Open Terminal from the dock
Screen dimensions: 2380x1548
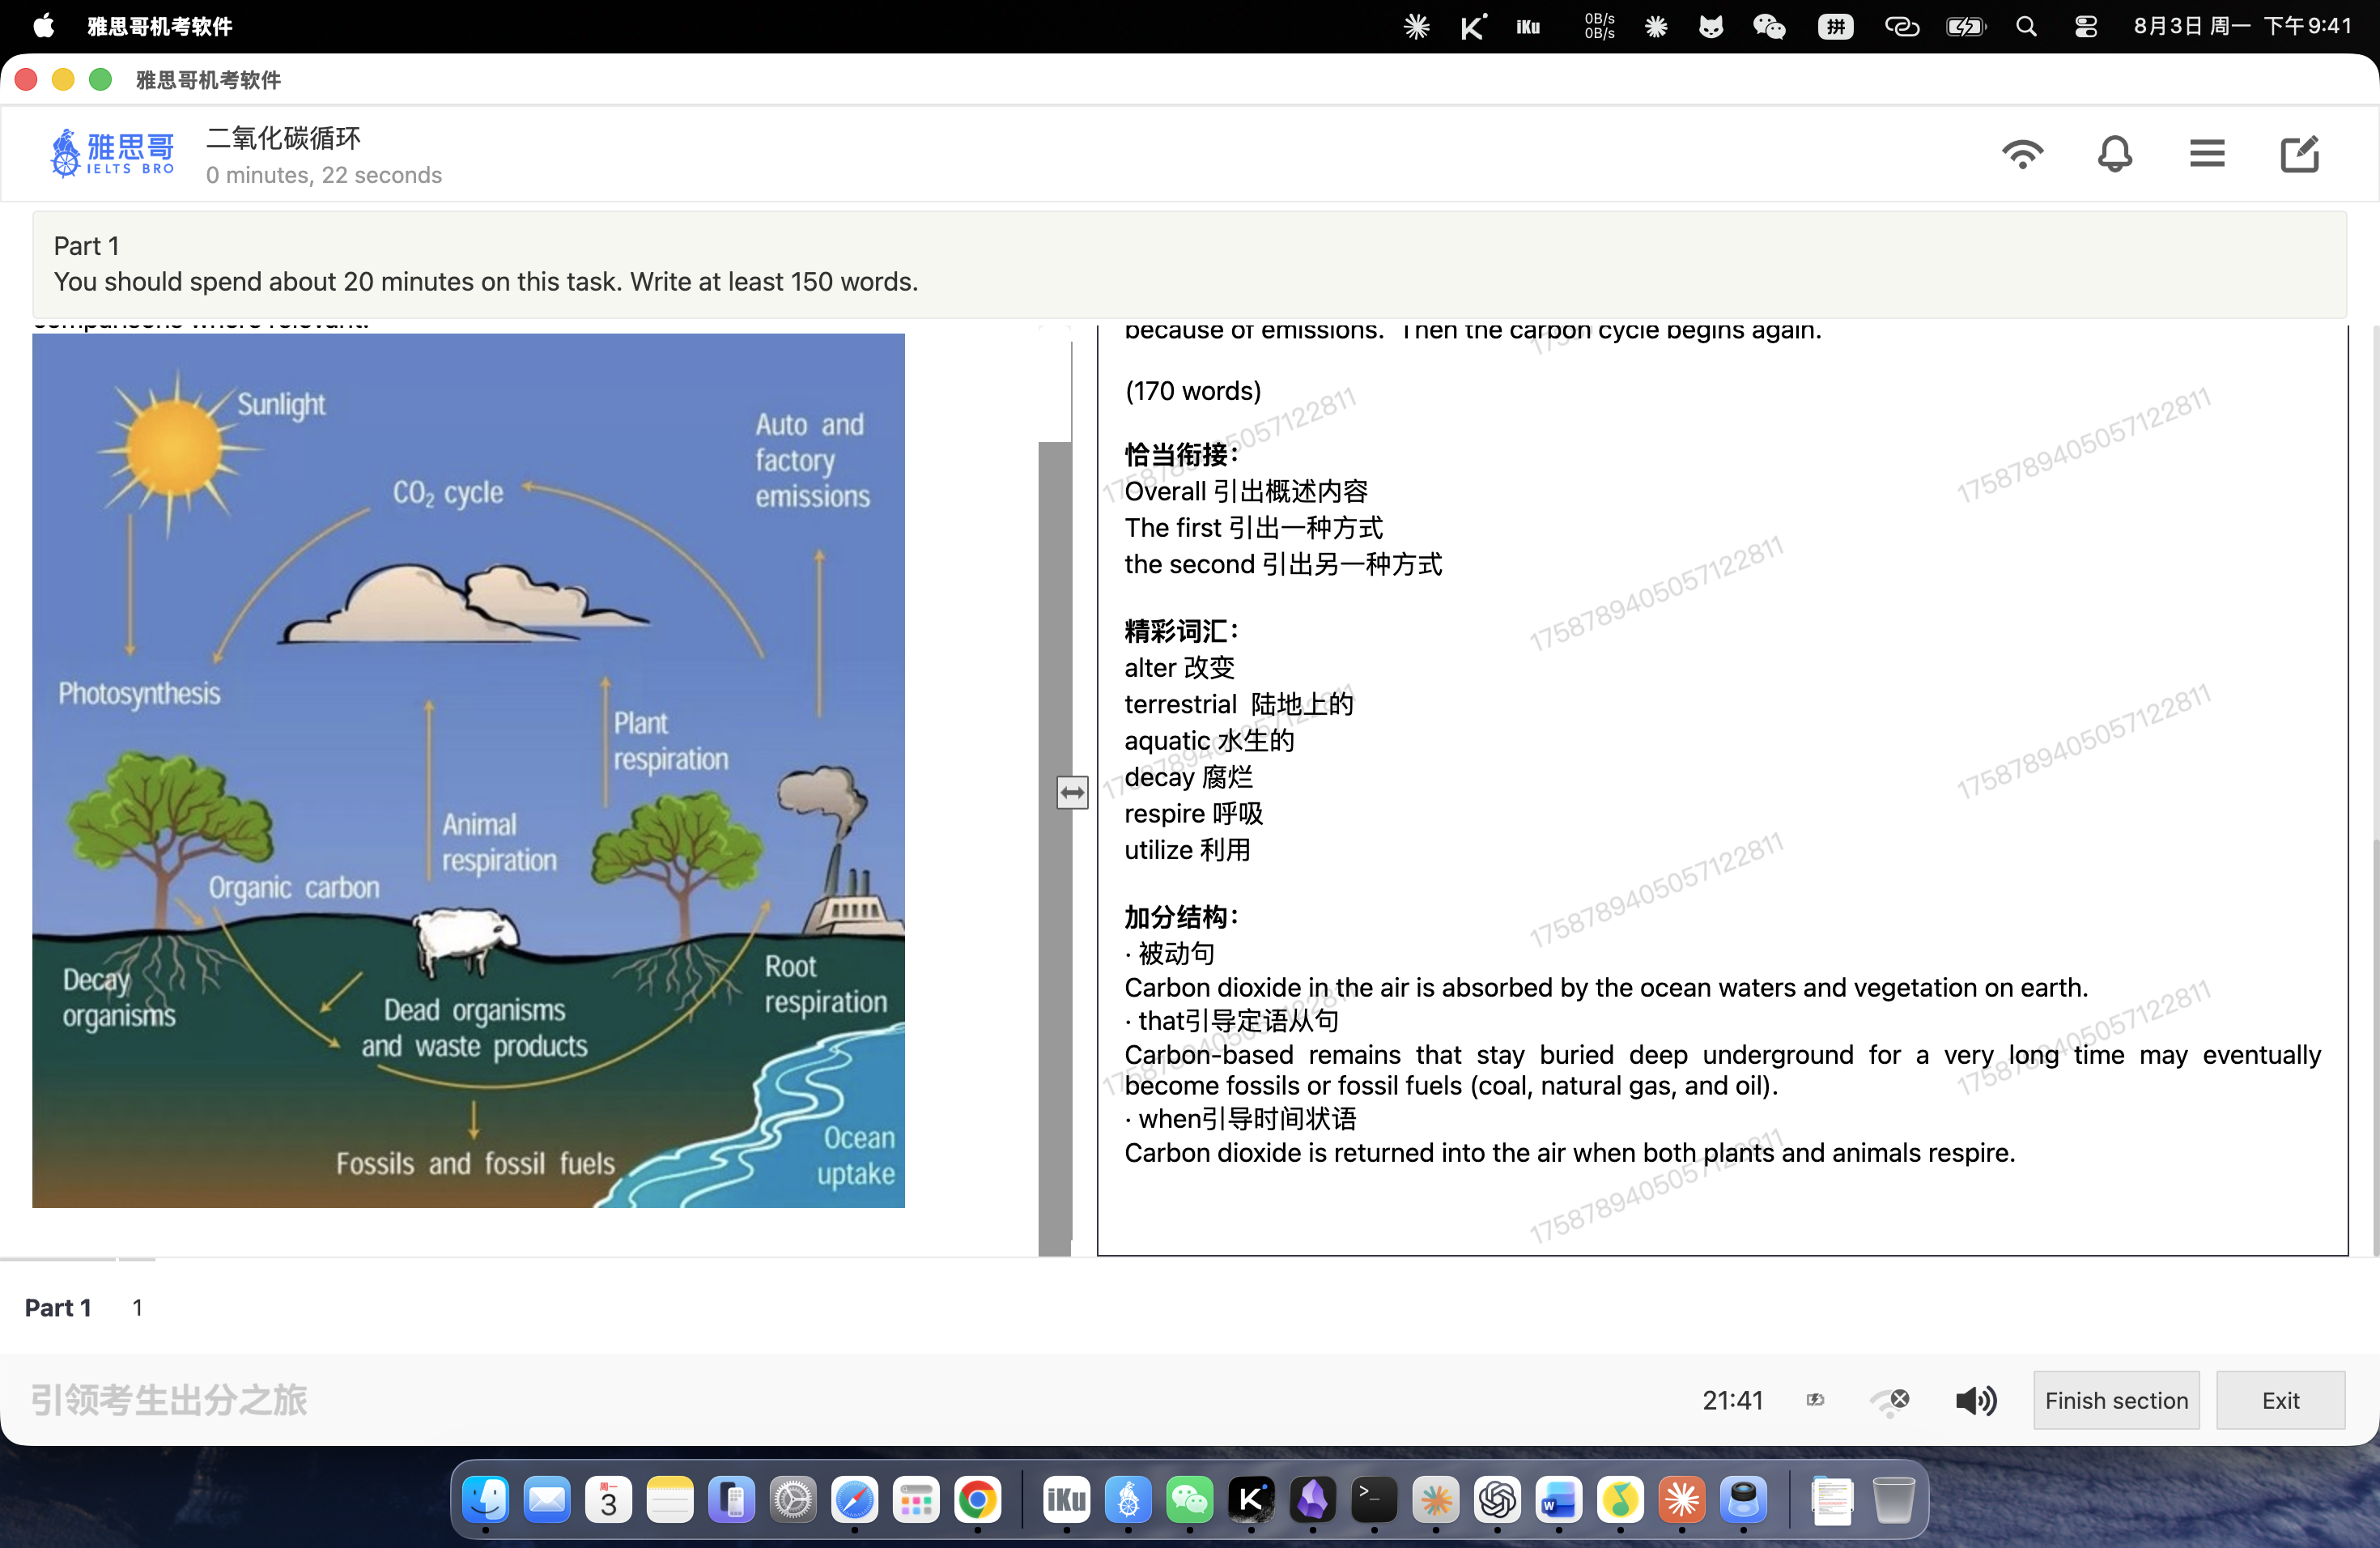click(1373, 1499)
